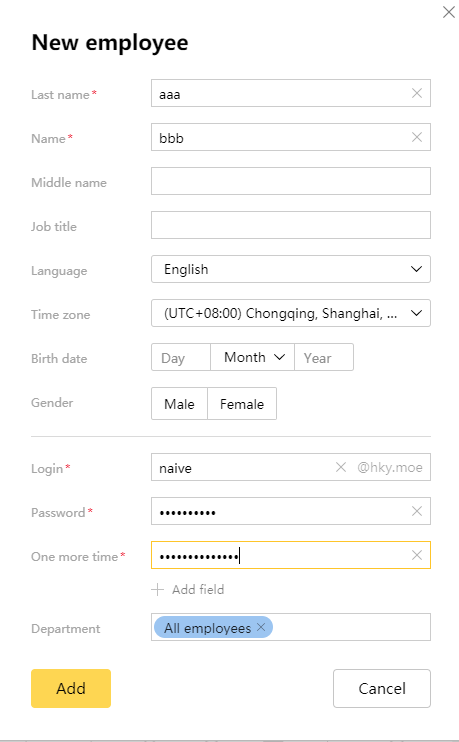Click the Language label

[x=59, y=271]
